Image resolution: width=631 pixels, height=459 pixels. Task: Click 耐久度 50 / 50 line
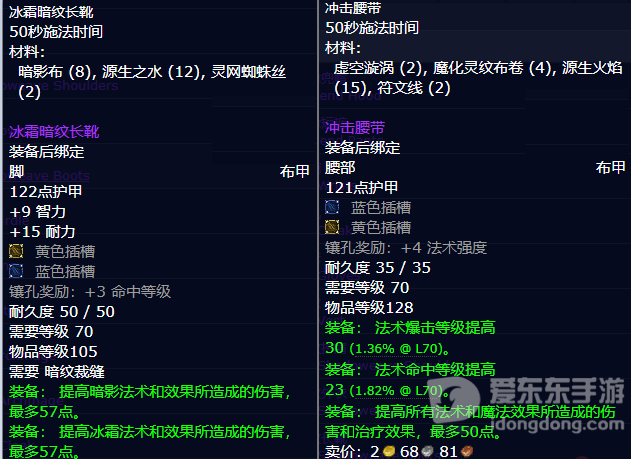62,312
